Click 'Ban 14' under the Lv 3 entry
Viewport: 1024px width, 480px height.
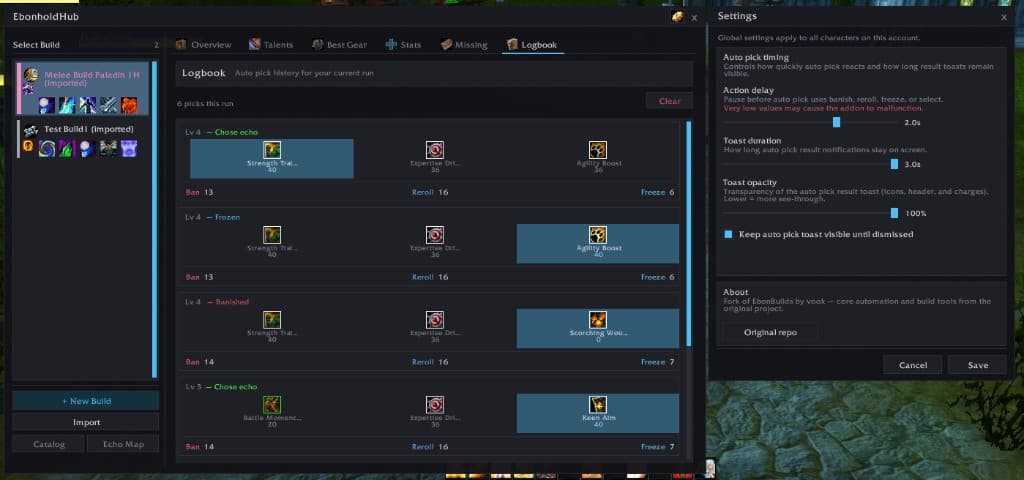click(x=199, y=447)
